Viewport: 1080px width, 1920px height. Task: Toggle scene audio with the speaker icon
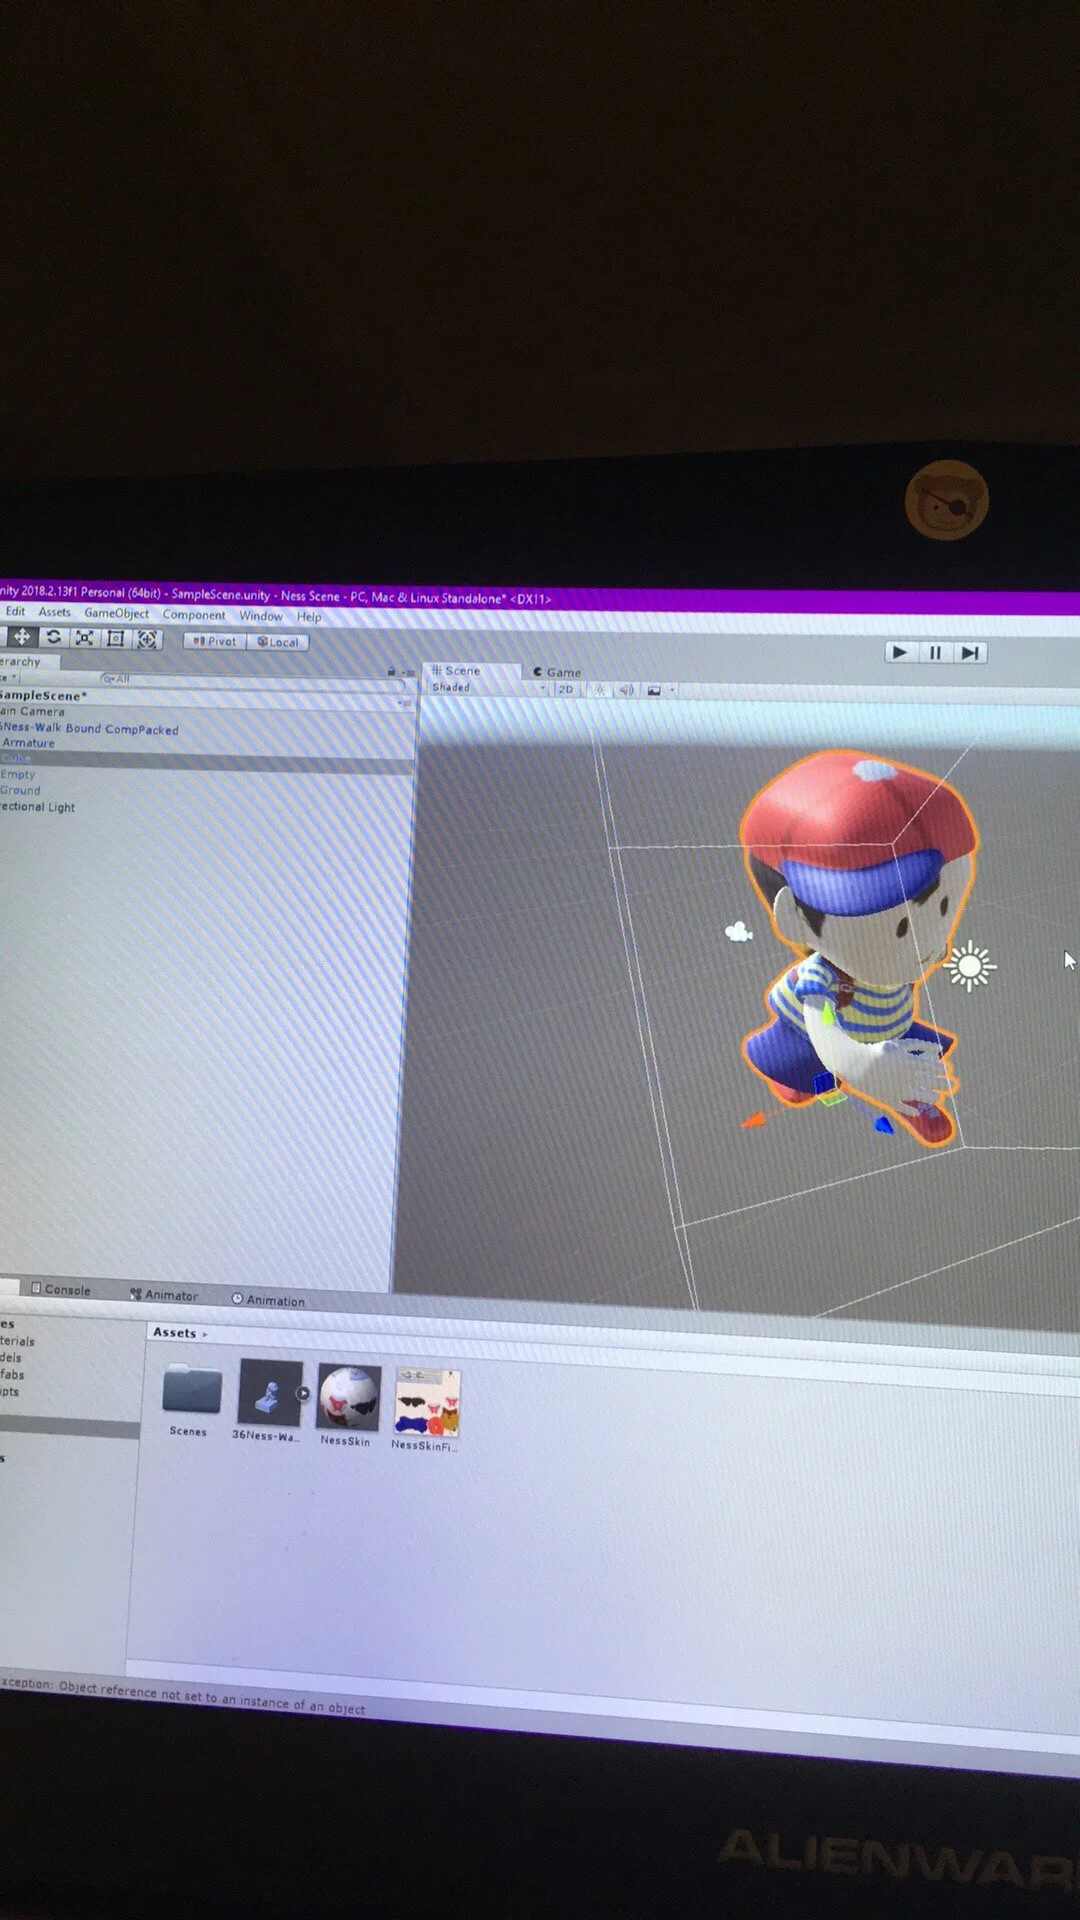[x=626, y=690]
